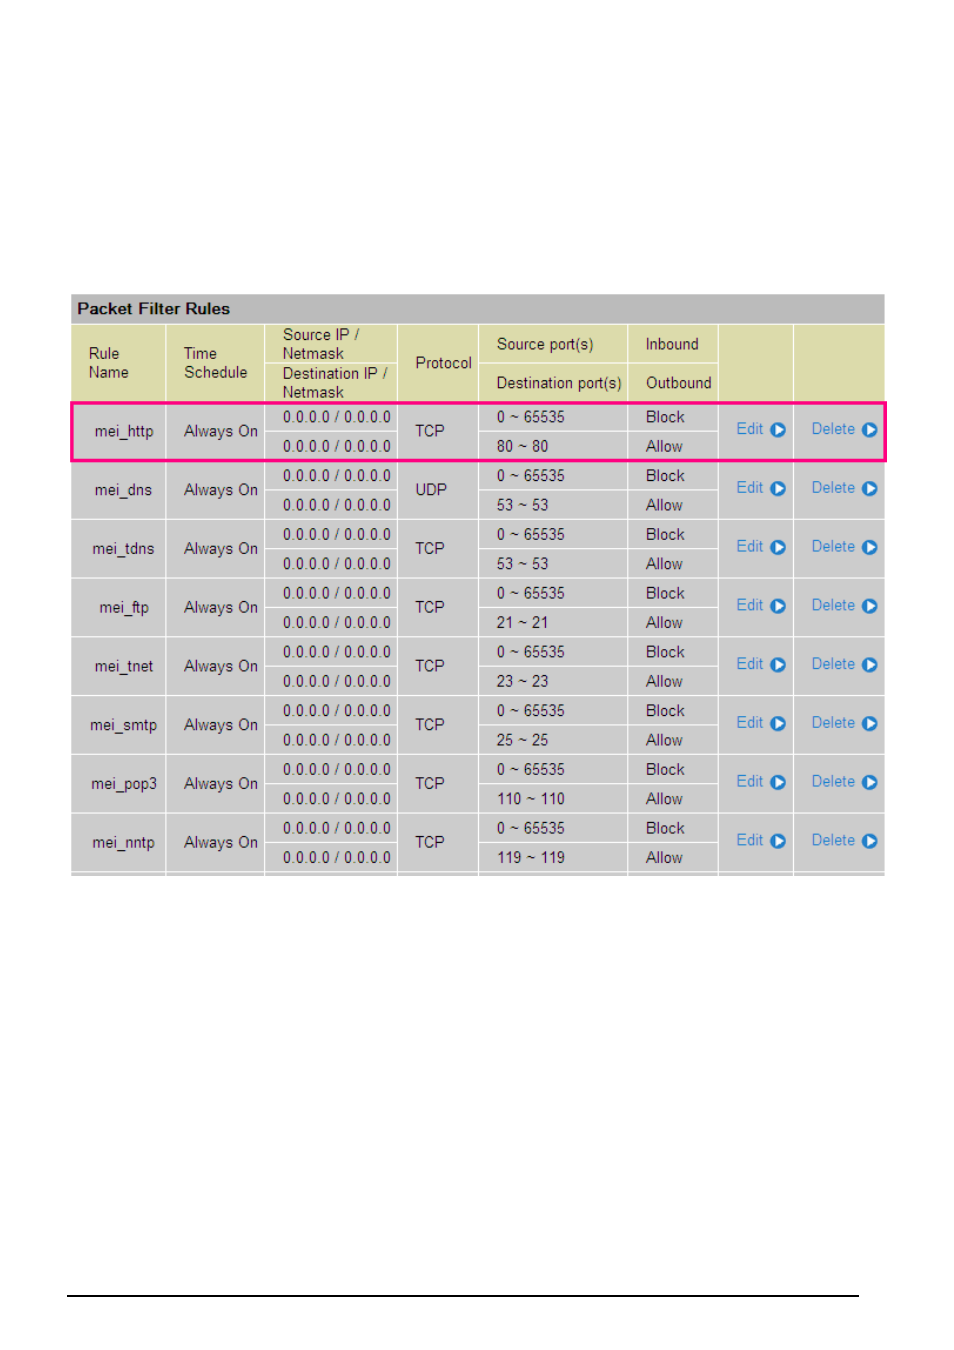Viewport: 954px width, 1350px height.
Task: Click the Inbound column header
Action: click(672, 344)
